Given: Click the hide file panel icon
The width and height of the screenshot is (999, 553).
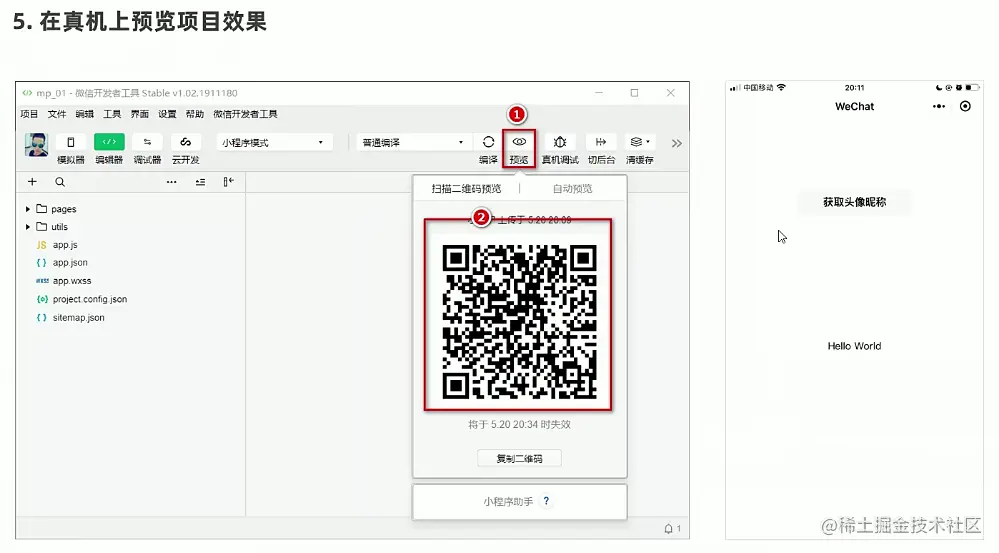Looking at the screenshot, I should 228,182.
